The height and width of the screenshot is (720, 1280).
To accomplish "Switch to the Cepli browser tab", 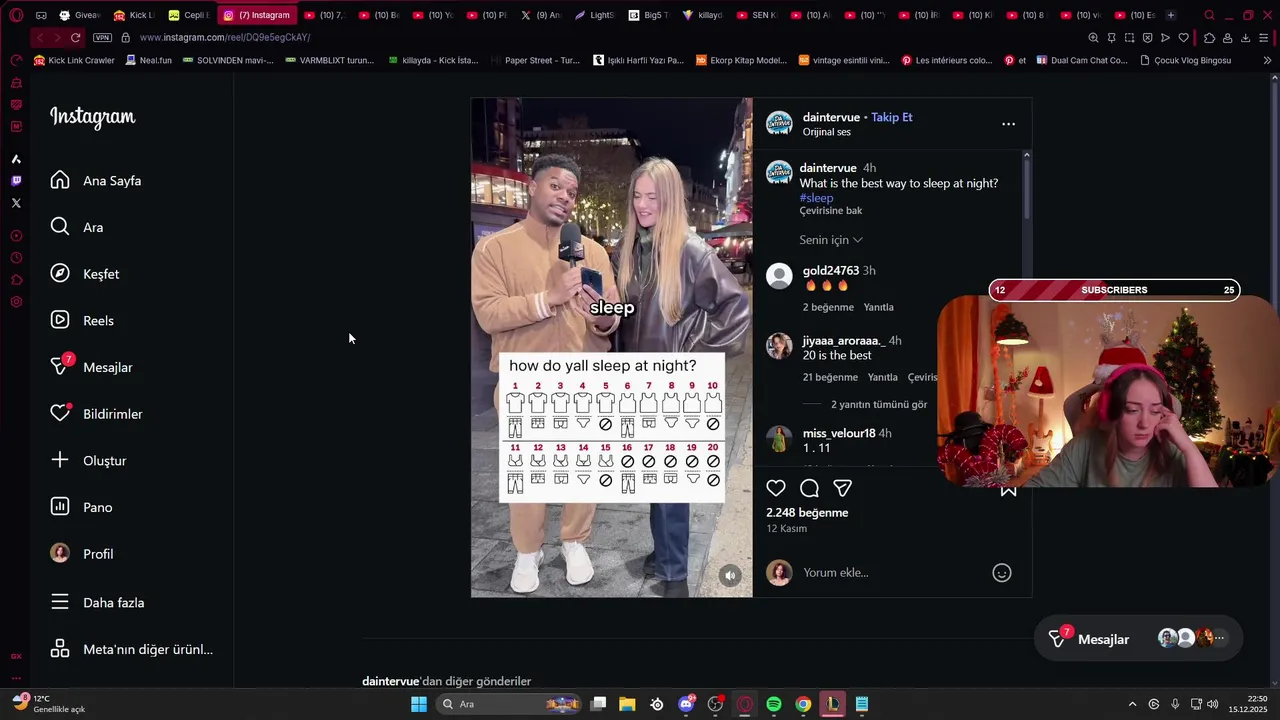I will click(x=188, y=15).
